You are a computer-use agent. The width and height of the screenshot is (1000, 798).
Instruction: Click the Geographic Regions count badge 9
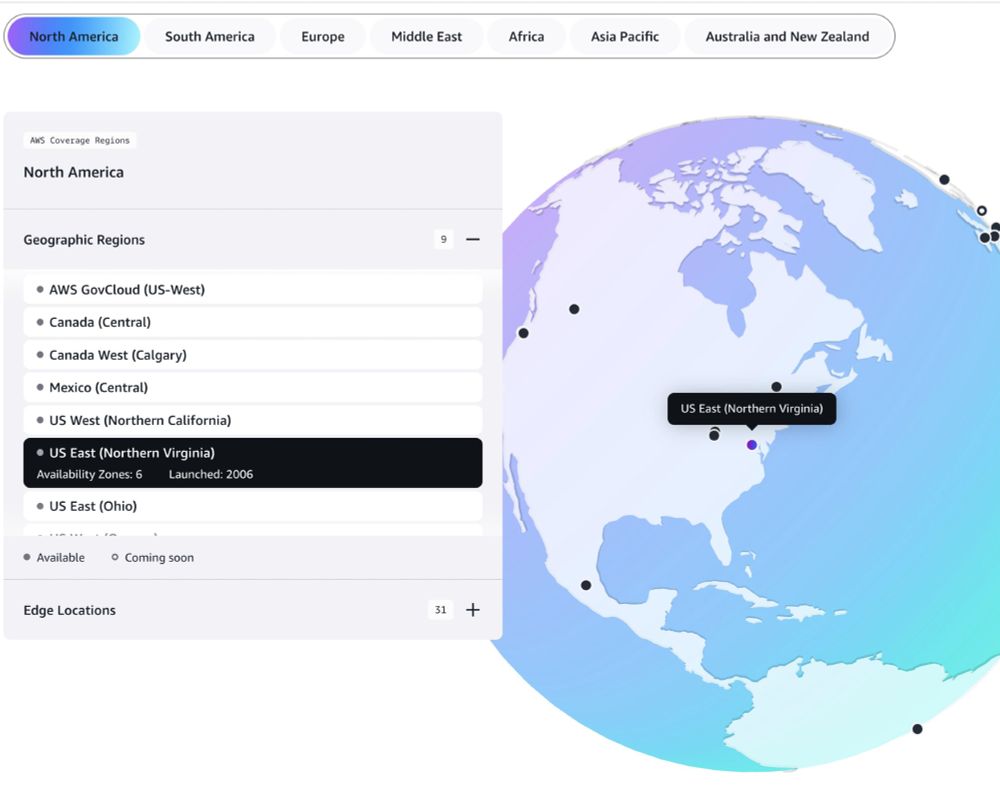(x=443, y=239)
